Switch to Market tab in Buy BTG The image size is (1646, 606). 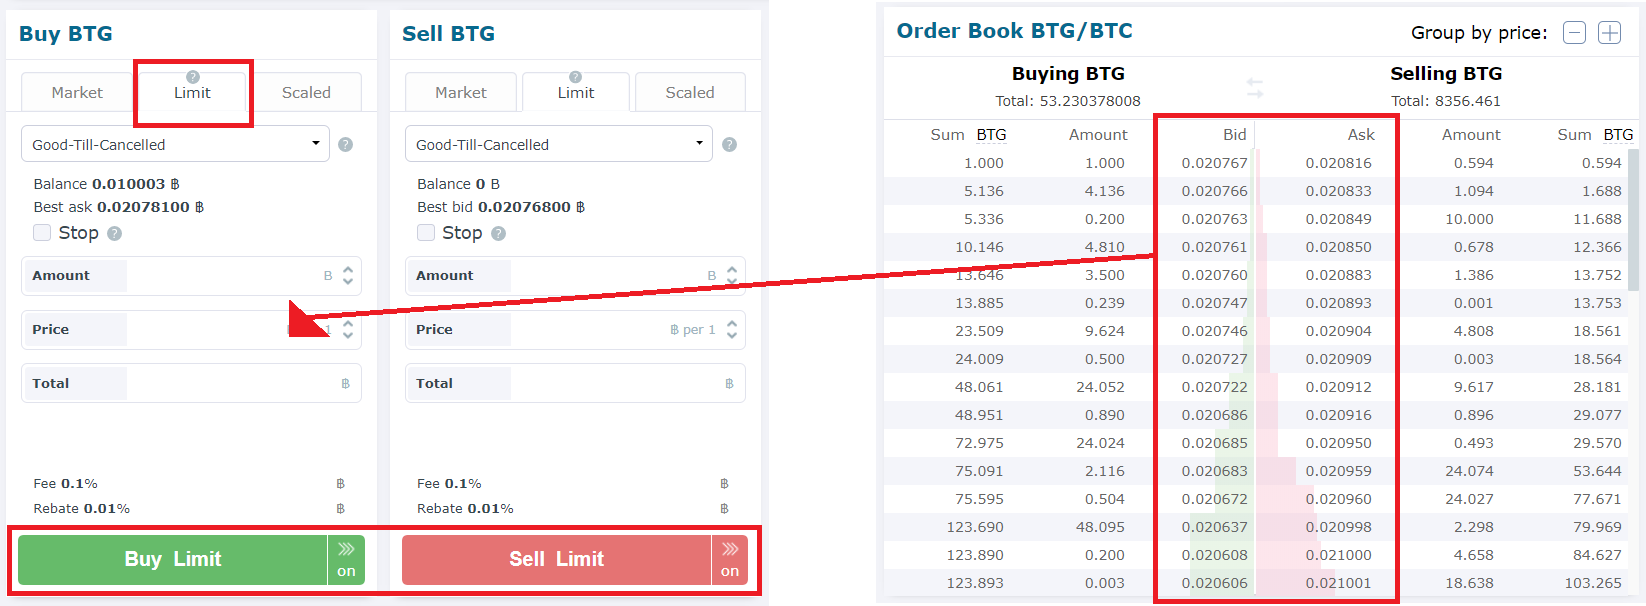tap(77, 92)
